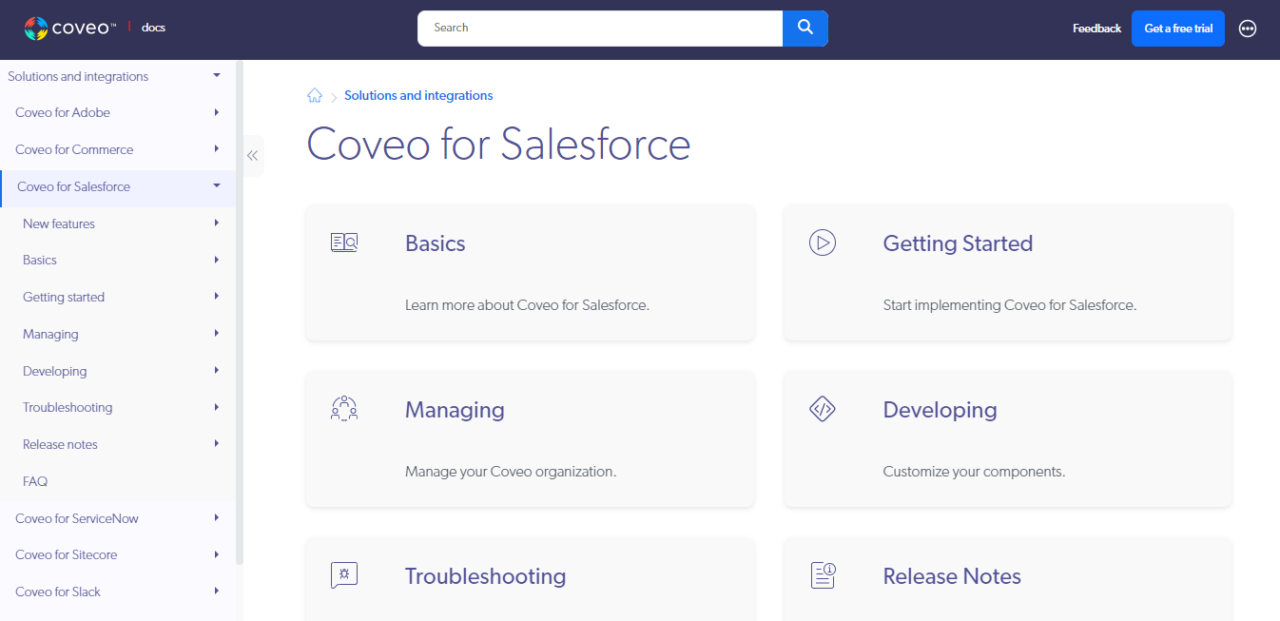Click the blue search magnifier icon

pyautogui.click(x=804, y=28)
